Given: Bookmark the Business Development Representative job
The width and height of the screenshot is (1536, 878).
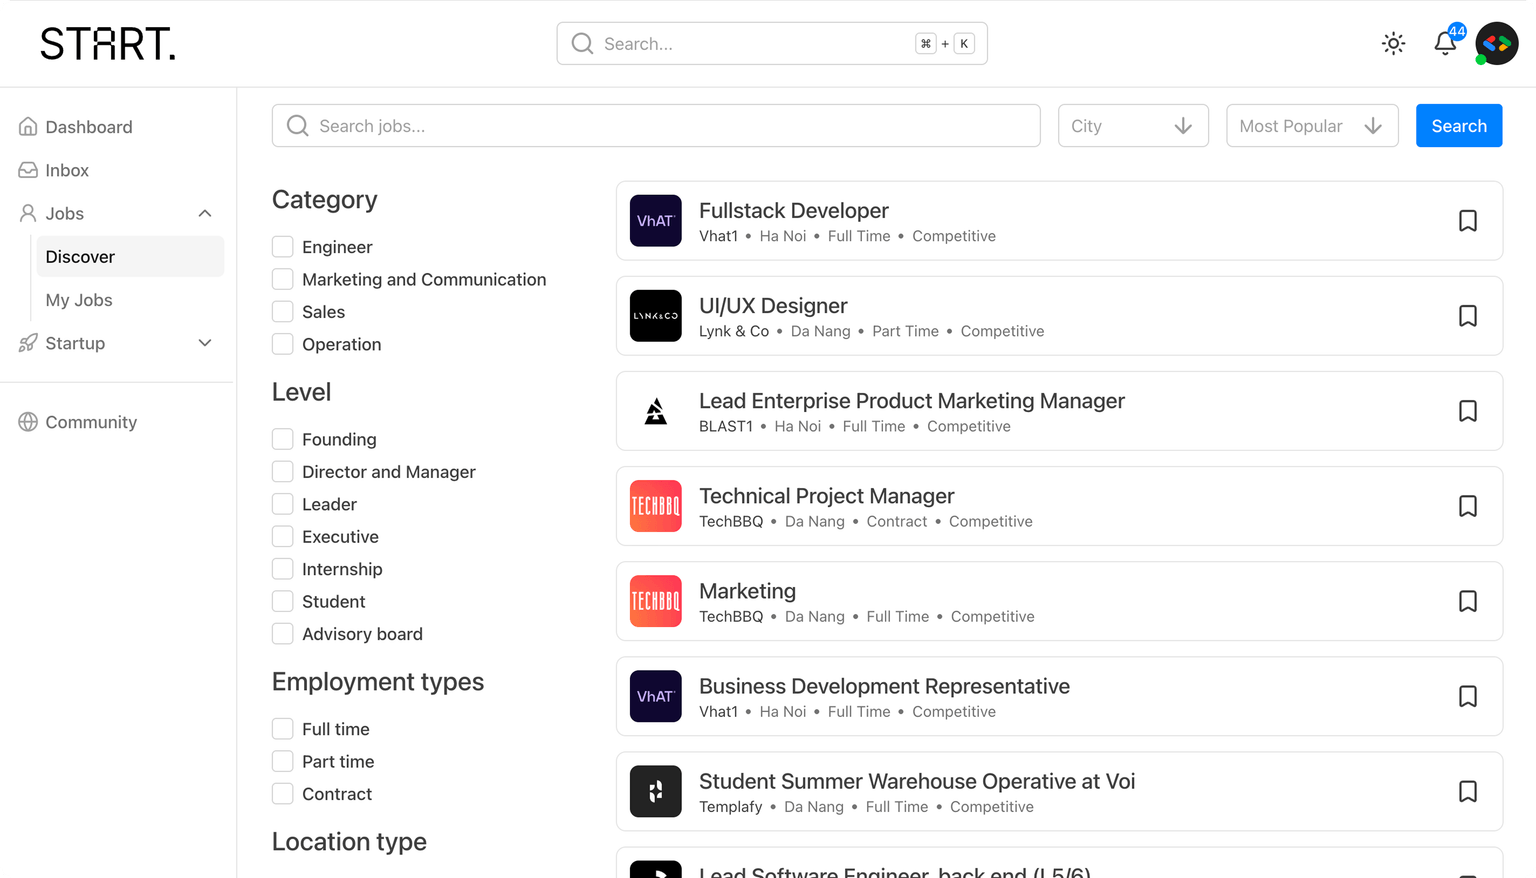Looking at the screenshot, I should [x=1467, y=696].
